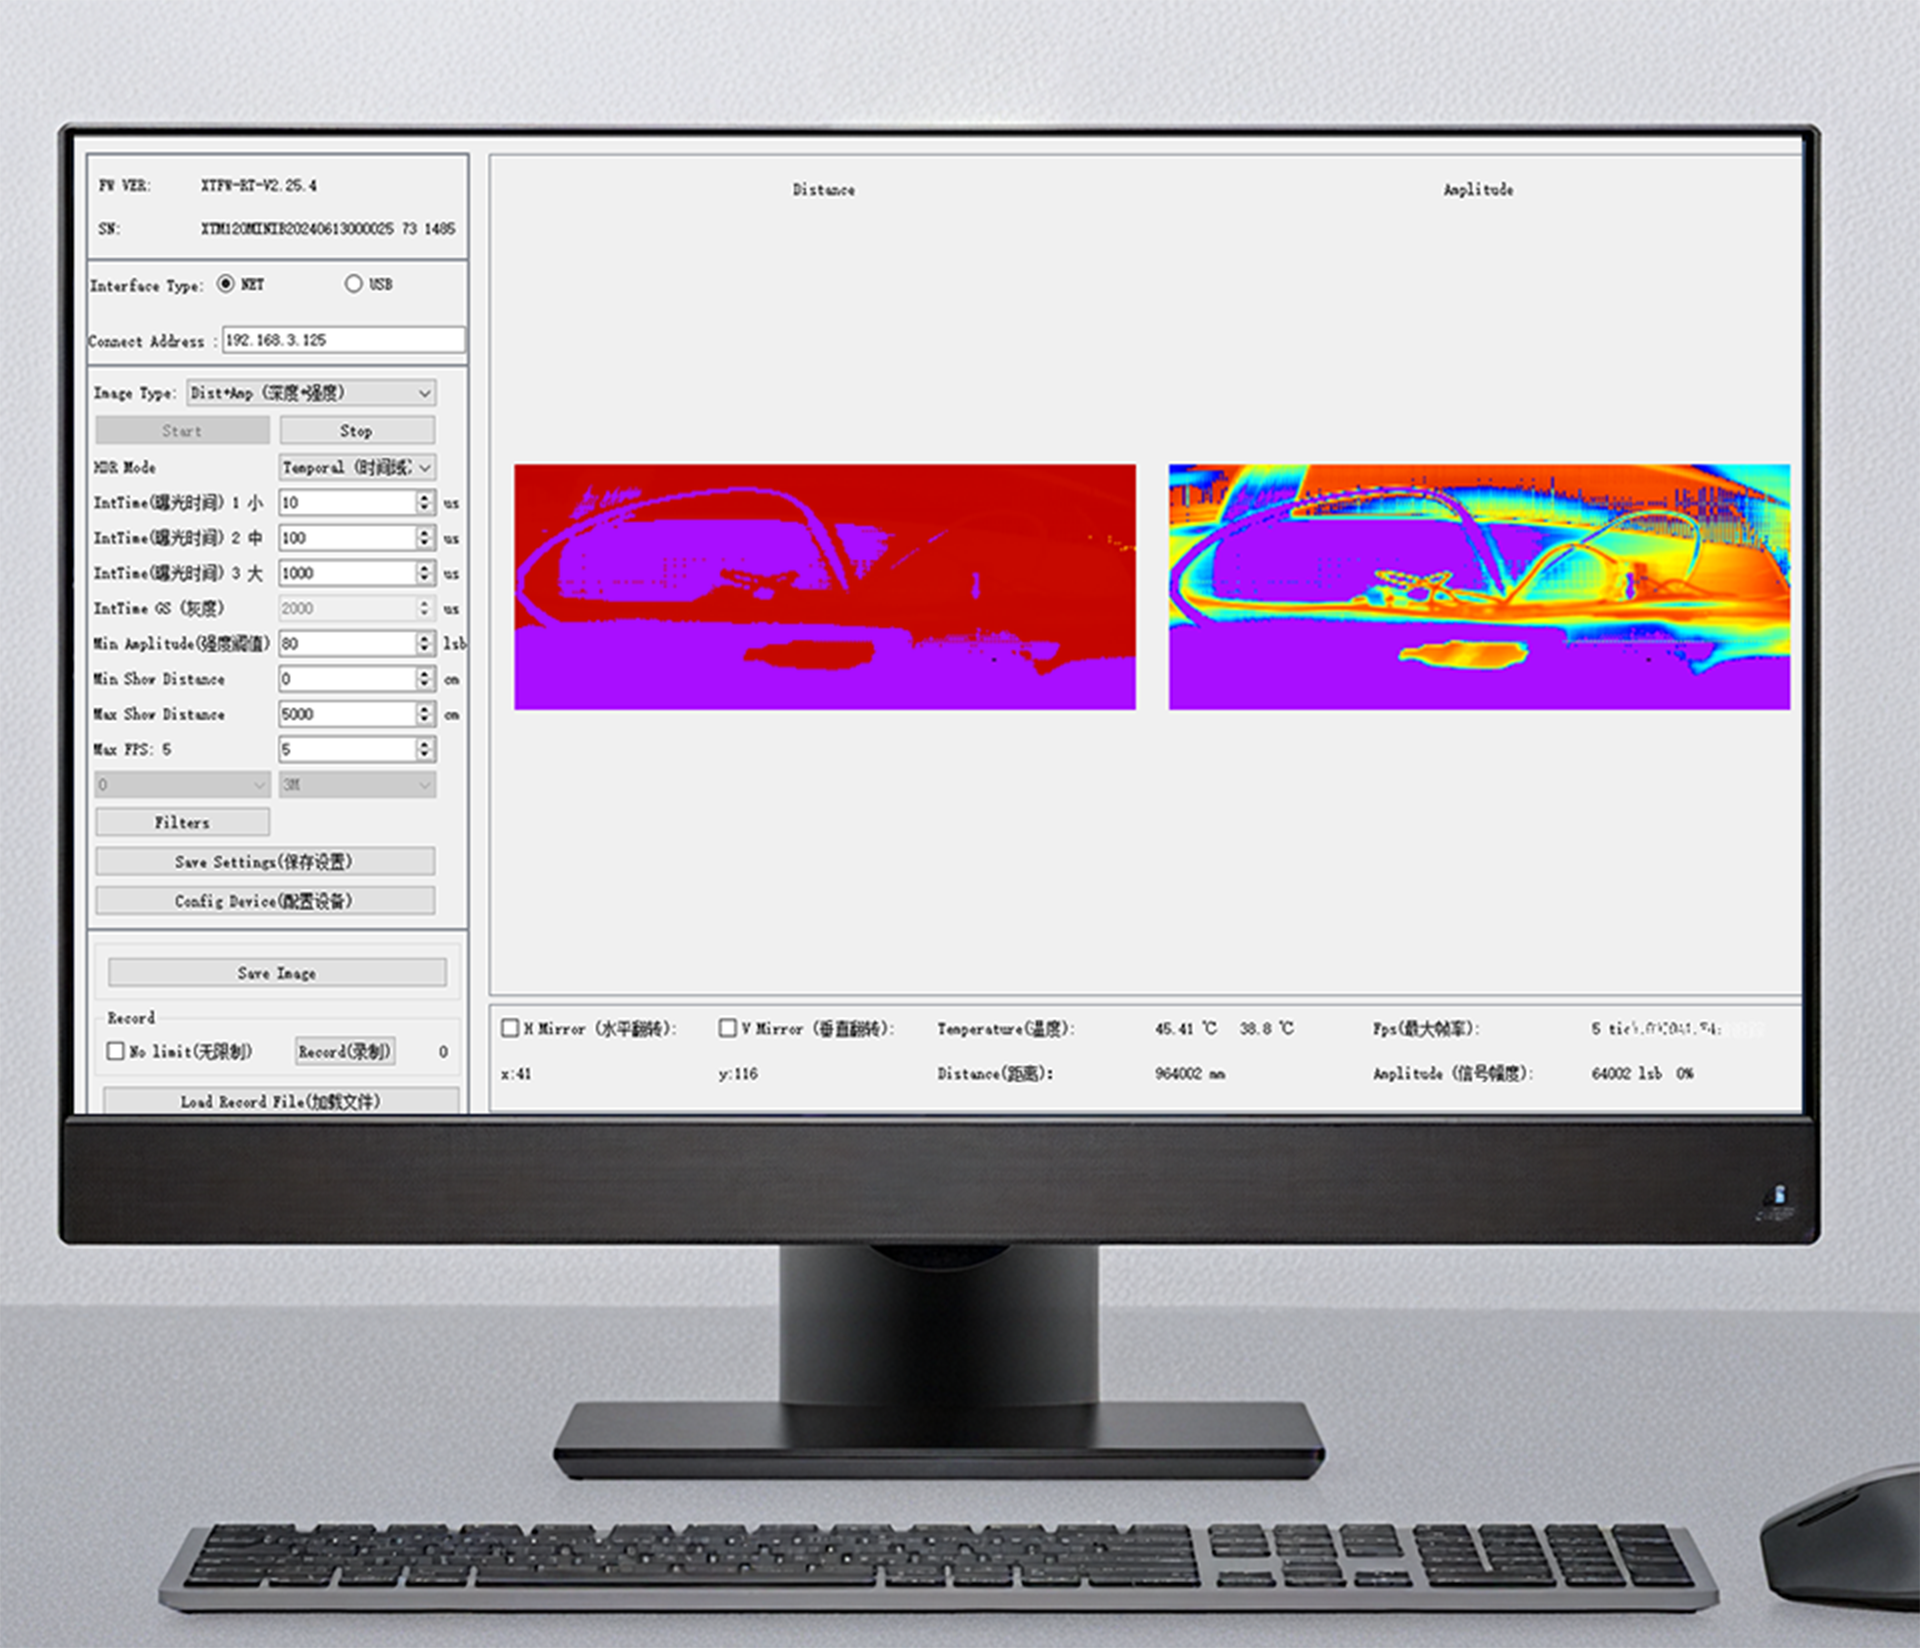Viewport: 1920px width, 1648px height.
Task: Click the Stop button
Action: [x=357, y=431]
